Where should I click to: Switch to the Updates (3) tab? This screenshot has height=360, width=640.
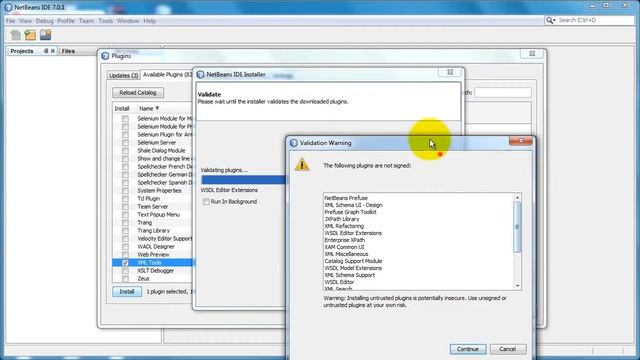pyautogui.click(x=123, y=76)
